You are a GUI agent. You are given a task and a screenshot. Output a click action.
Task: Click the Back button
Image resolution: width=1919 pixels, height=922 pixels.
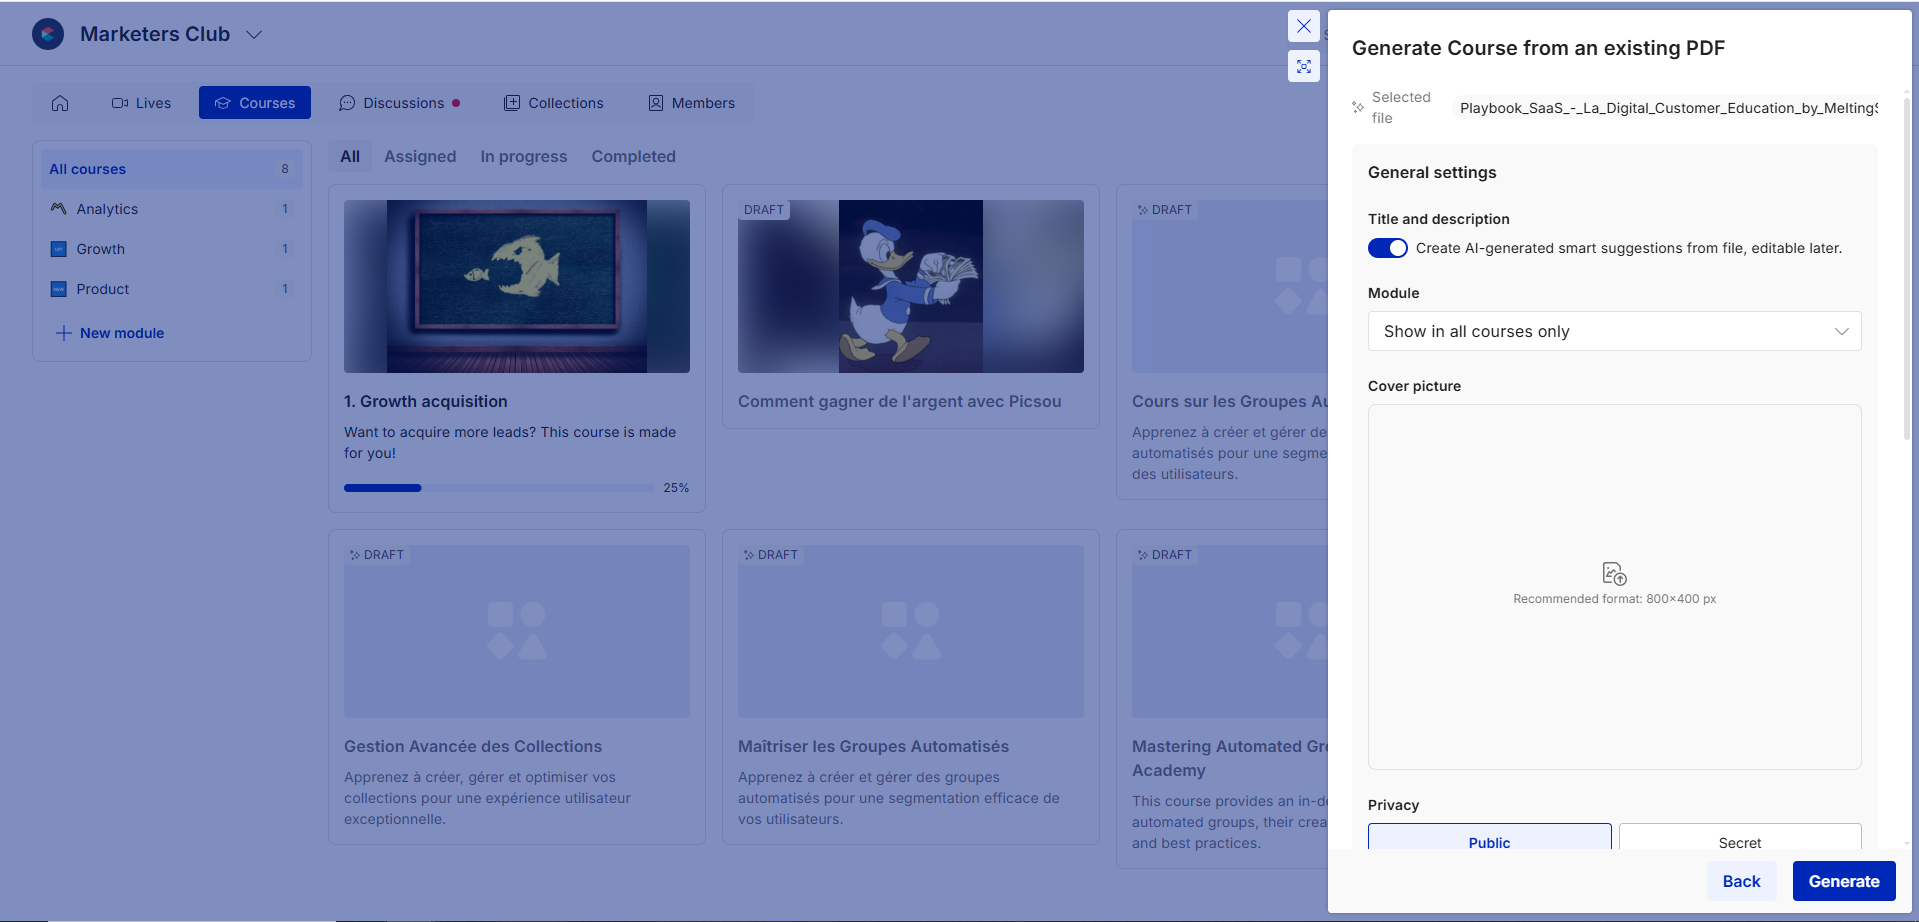click(x=1740, y=881)
